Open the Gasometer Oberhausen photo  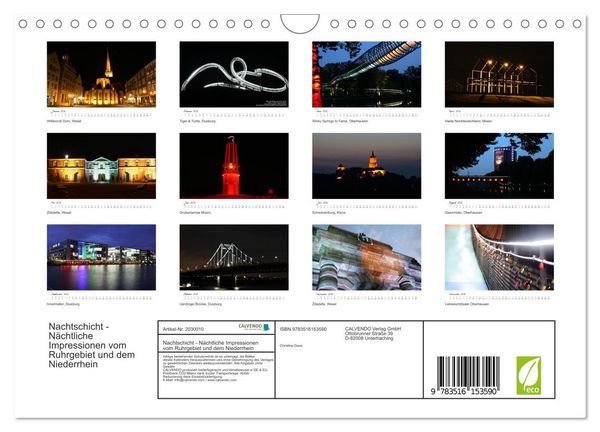pyautogui.click(x=499, y=166)
